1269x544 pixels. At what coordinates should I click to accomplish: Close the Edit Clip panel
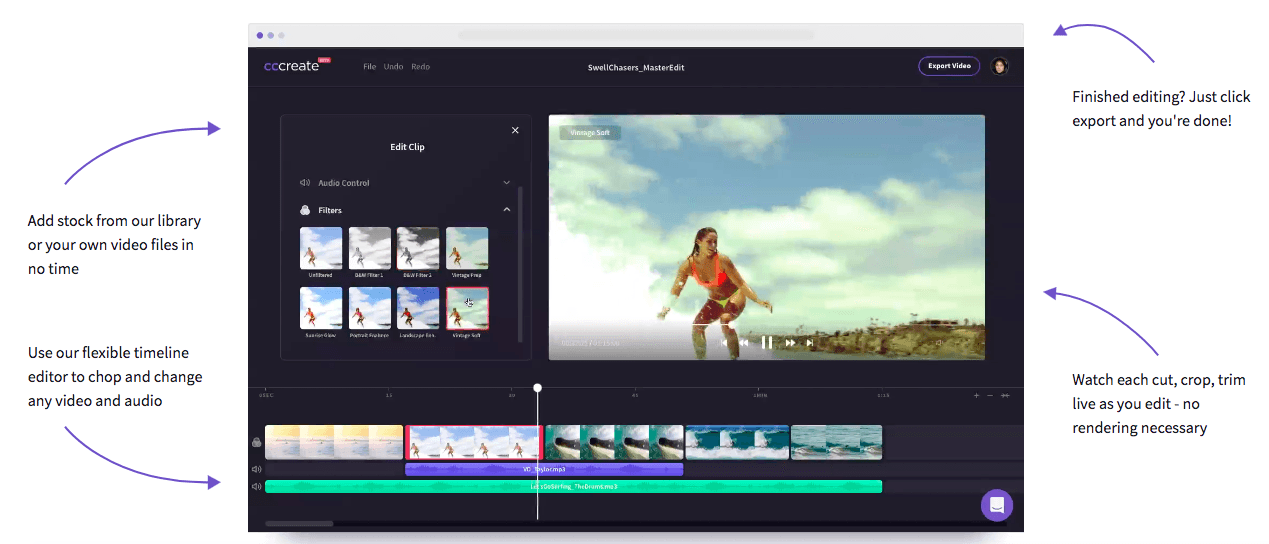pos(515,130)
